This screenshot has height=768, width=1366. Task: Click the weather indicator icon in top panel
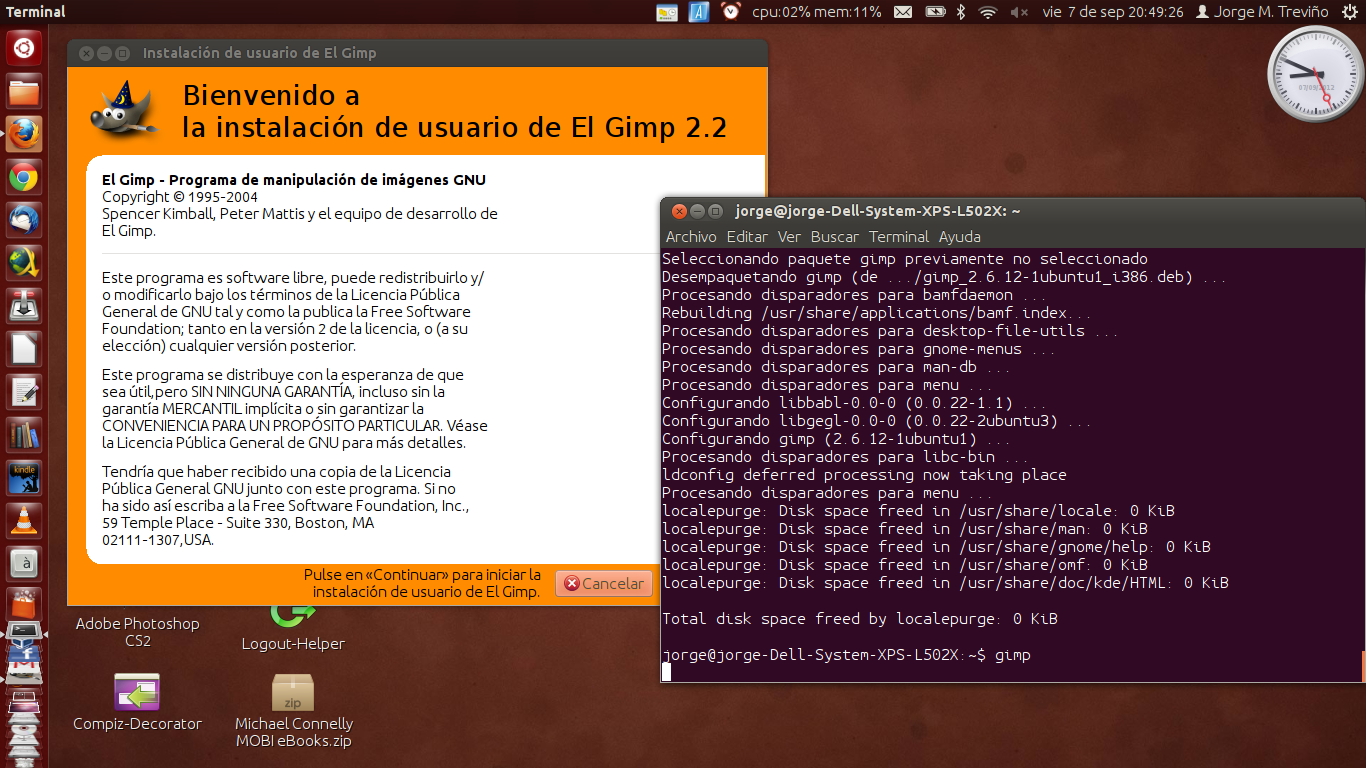pos(667,12)
